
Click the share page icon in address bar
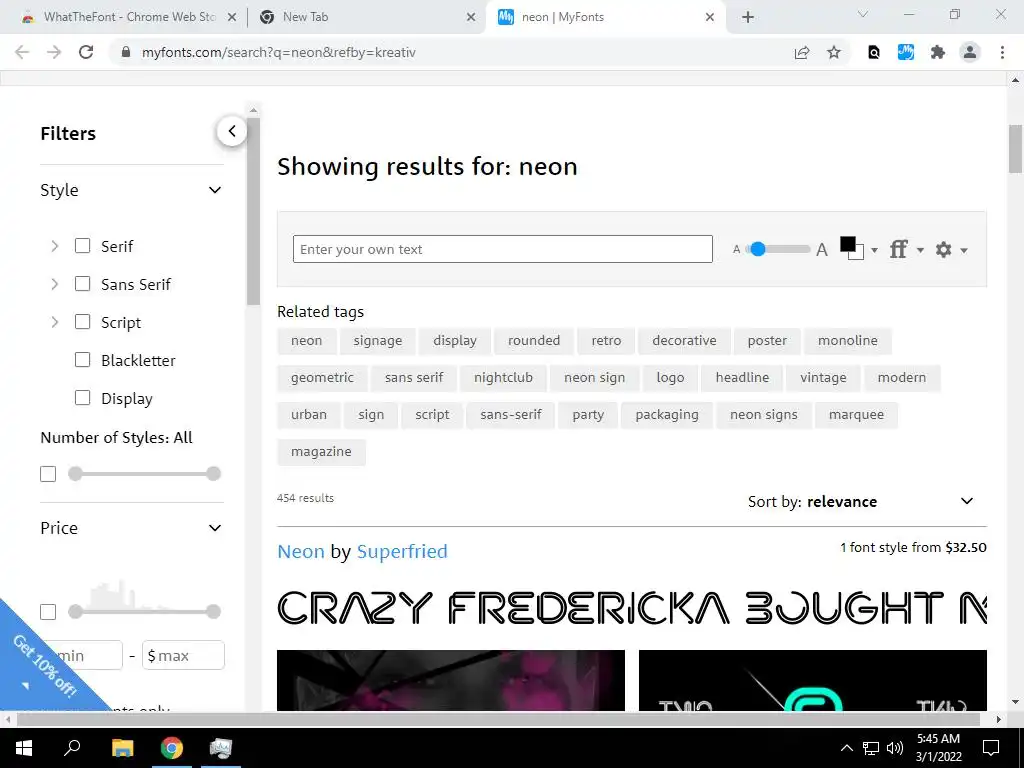802,52
